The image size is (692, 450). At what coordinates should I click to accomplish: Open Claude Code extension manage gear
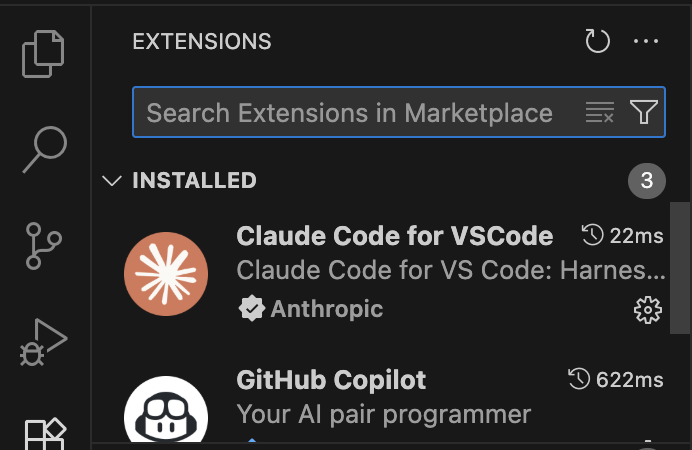coord(648,310)
